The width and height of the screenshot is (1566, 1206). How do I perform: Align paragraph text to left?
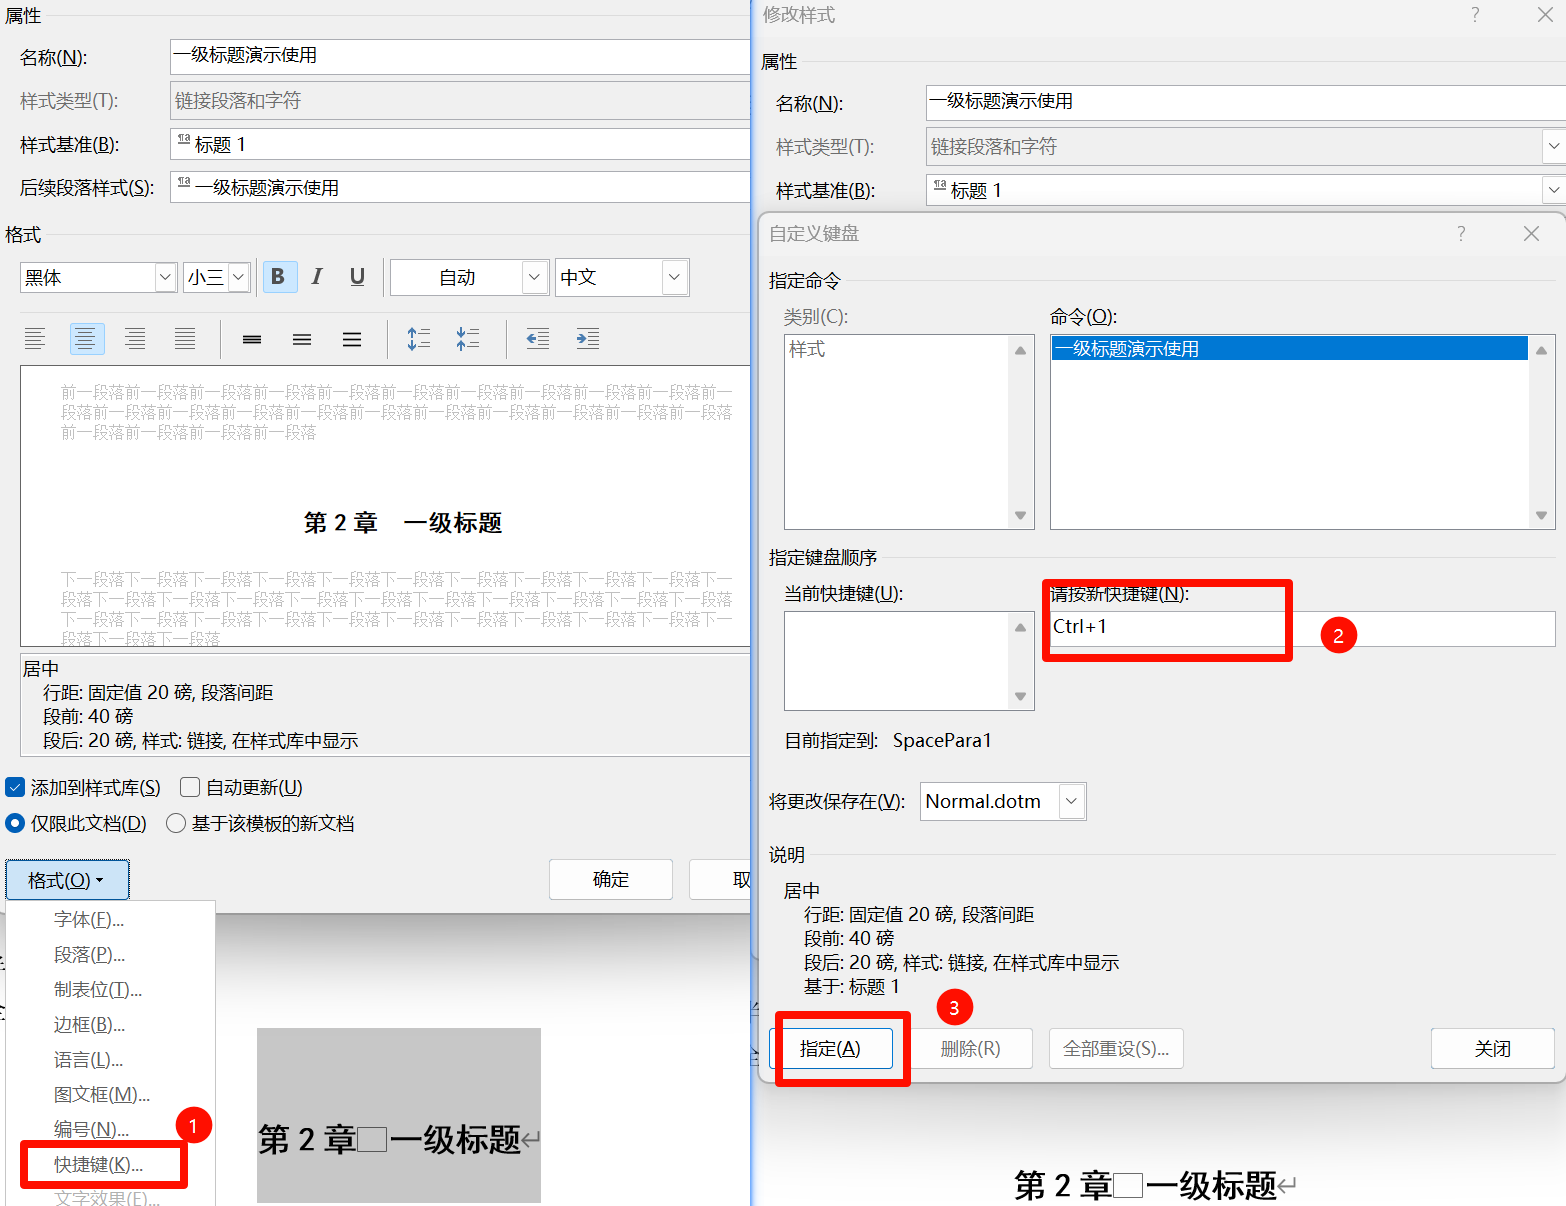(x=35, y=339)
